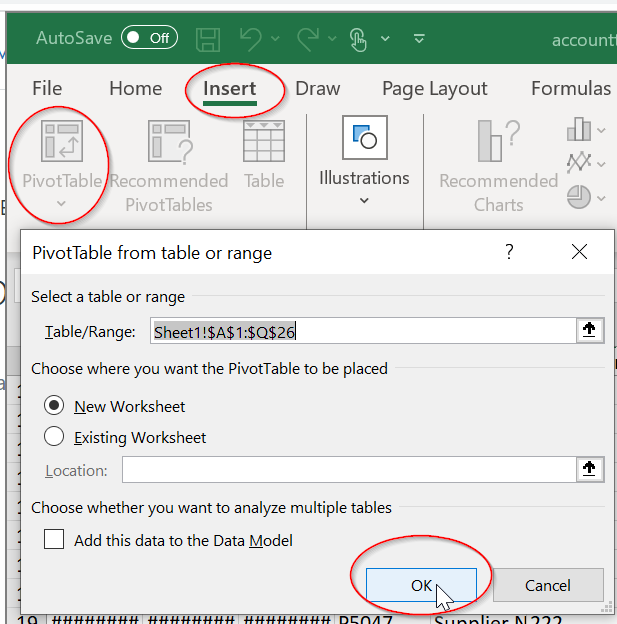The height and width of the screenshot is (624, 617).
Task: Select the New Worksheet radio button
Action: (x=54, y=406)
